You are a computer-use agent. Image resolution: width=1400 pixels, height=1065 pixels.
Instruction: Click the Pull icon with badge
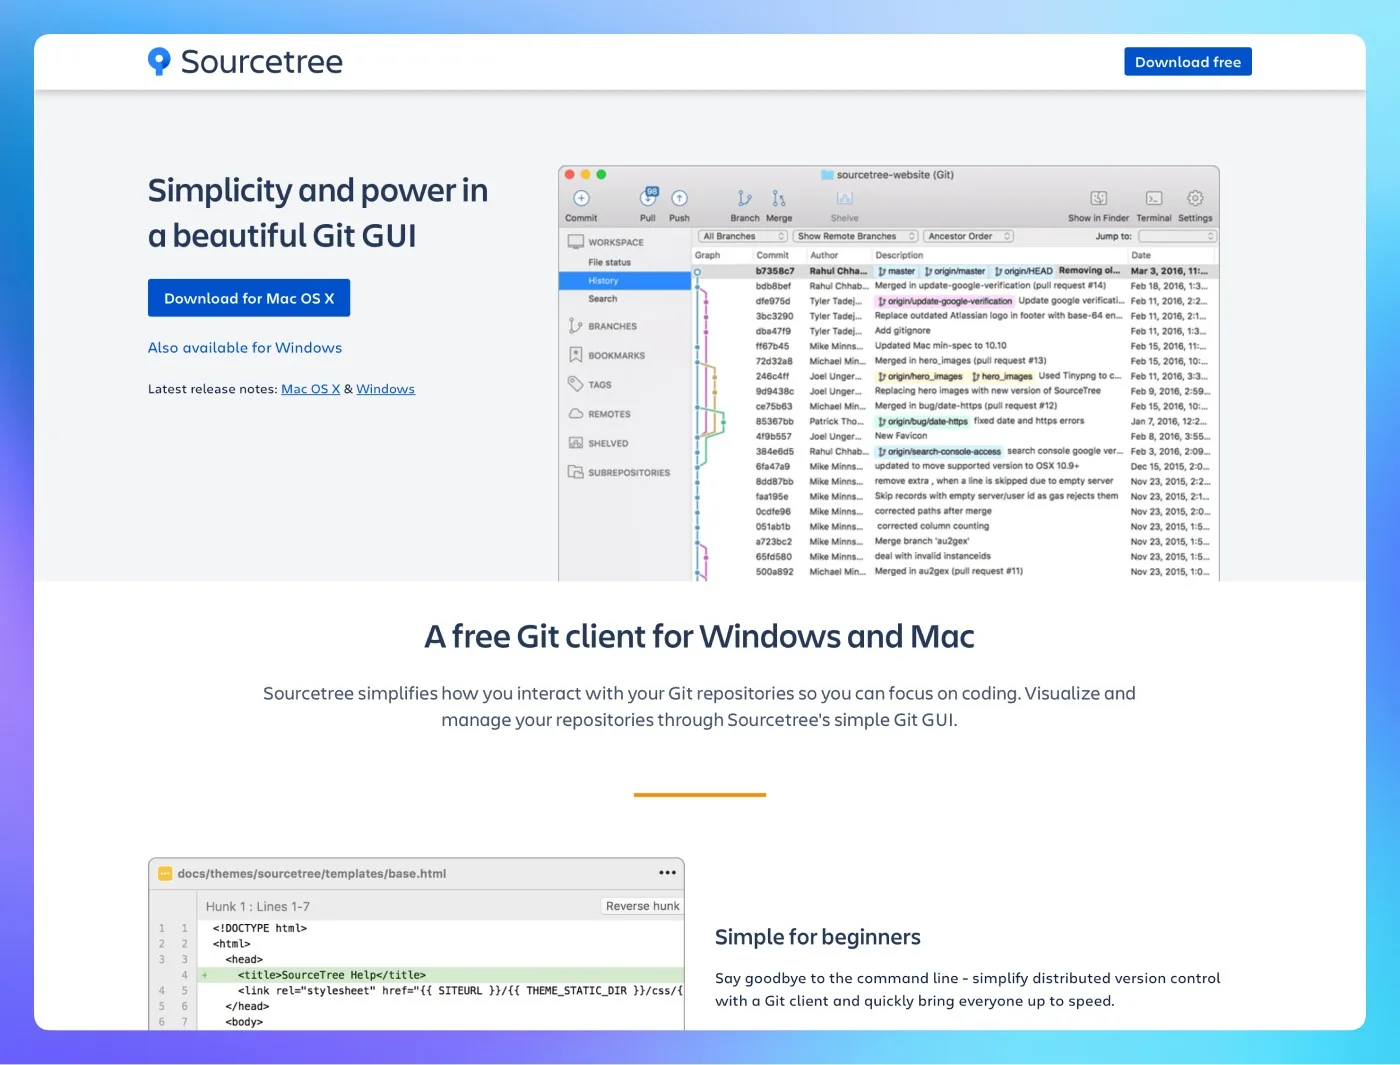648,197
